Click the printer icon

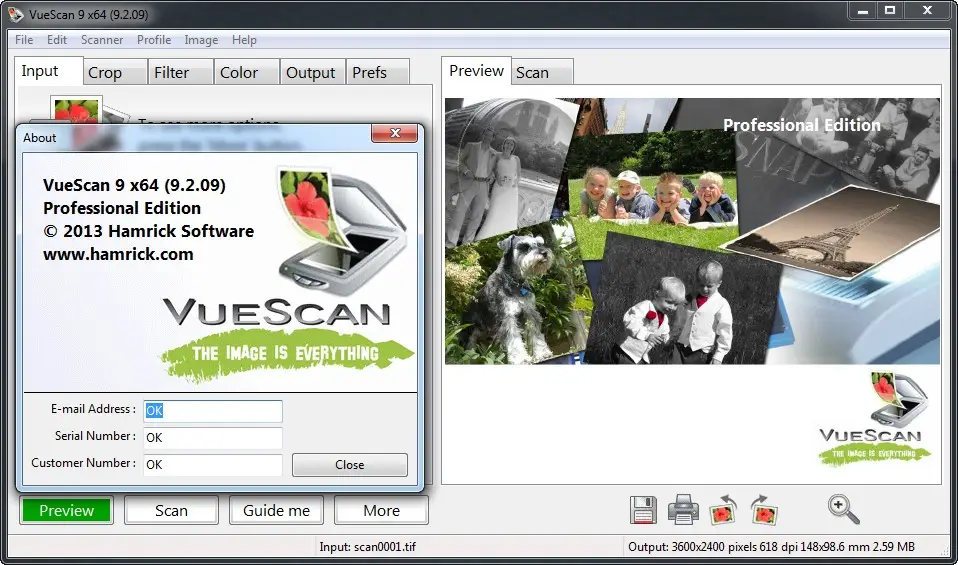click(x=683, y=509)
